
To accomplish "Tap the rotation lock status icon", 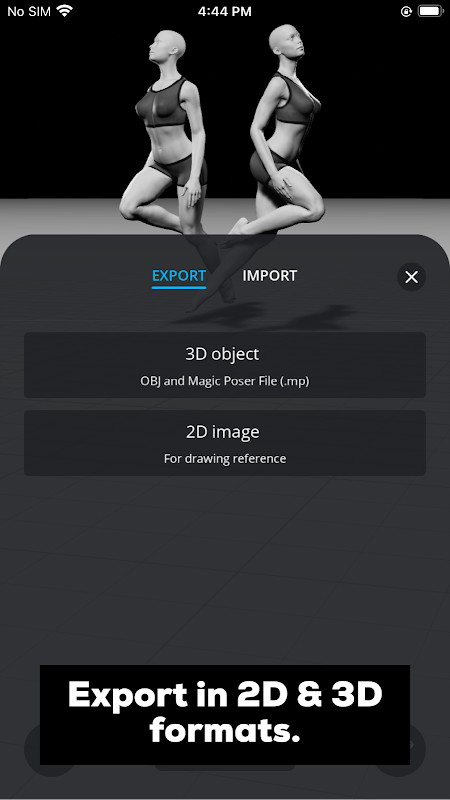I will coord(406,11).
